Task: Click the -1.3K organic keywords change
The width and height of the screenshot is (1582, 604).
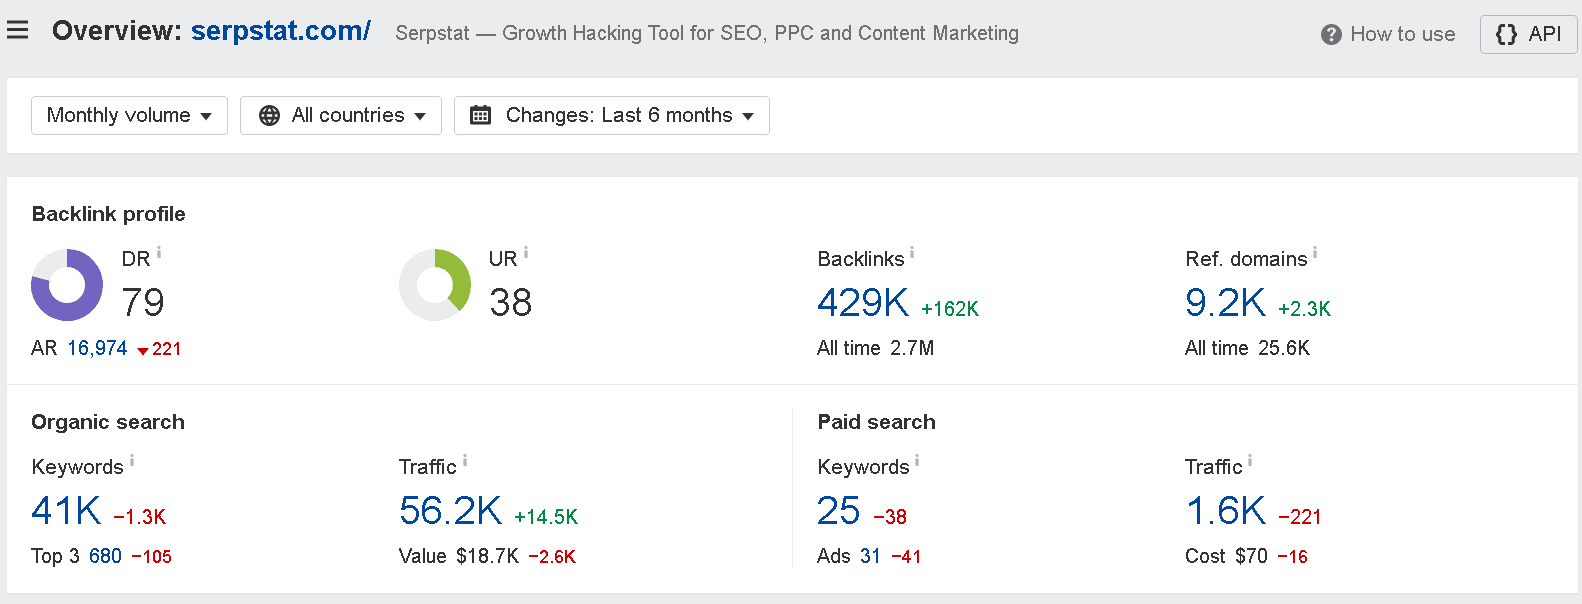Action: click(x=139, y=517)
